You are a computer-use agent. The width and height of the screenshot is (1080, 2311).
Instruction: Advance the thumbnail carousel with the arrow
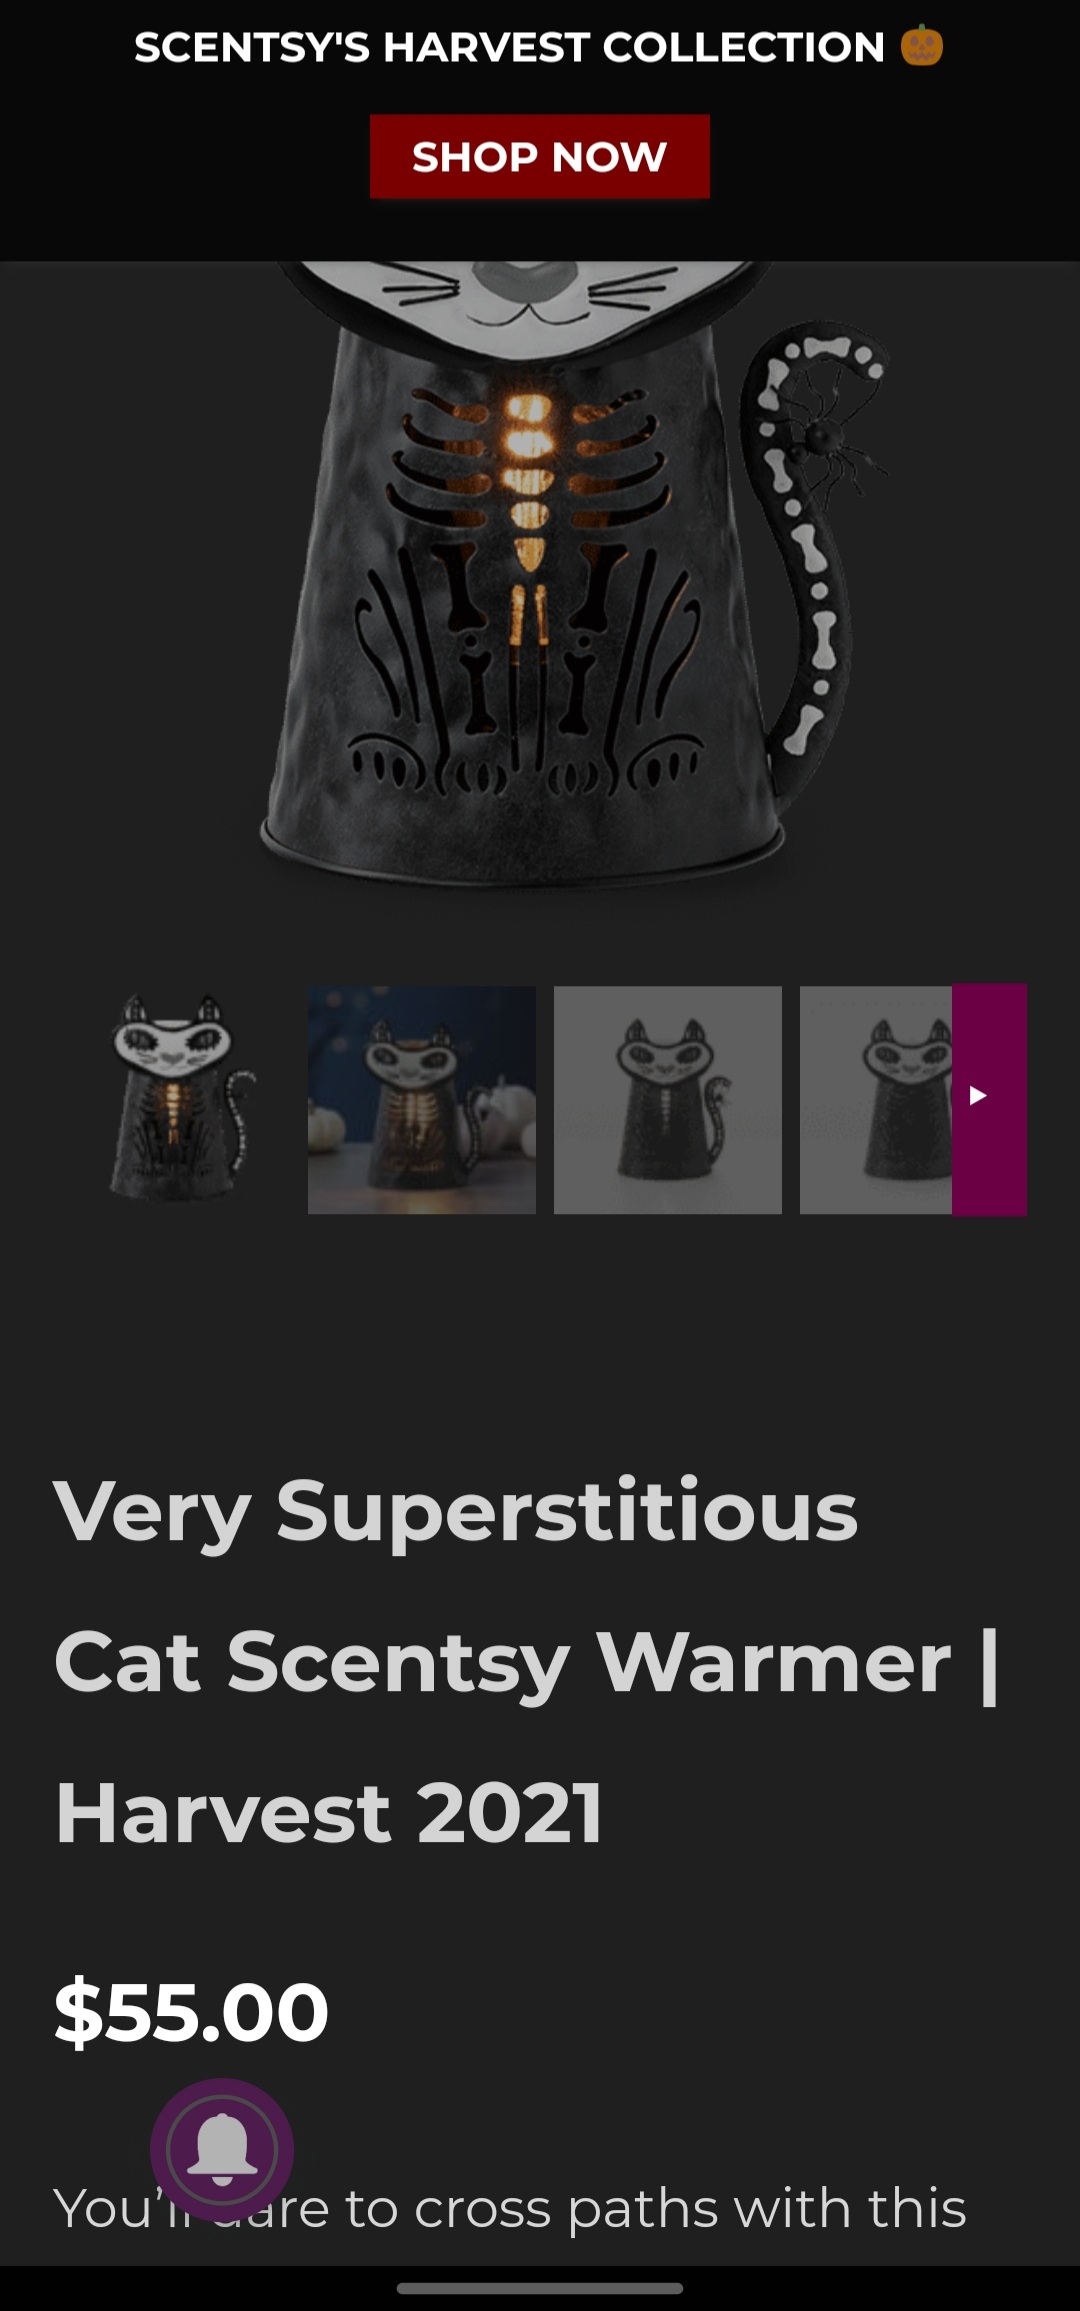click(x=989, y=1099)
